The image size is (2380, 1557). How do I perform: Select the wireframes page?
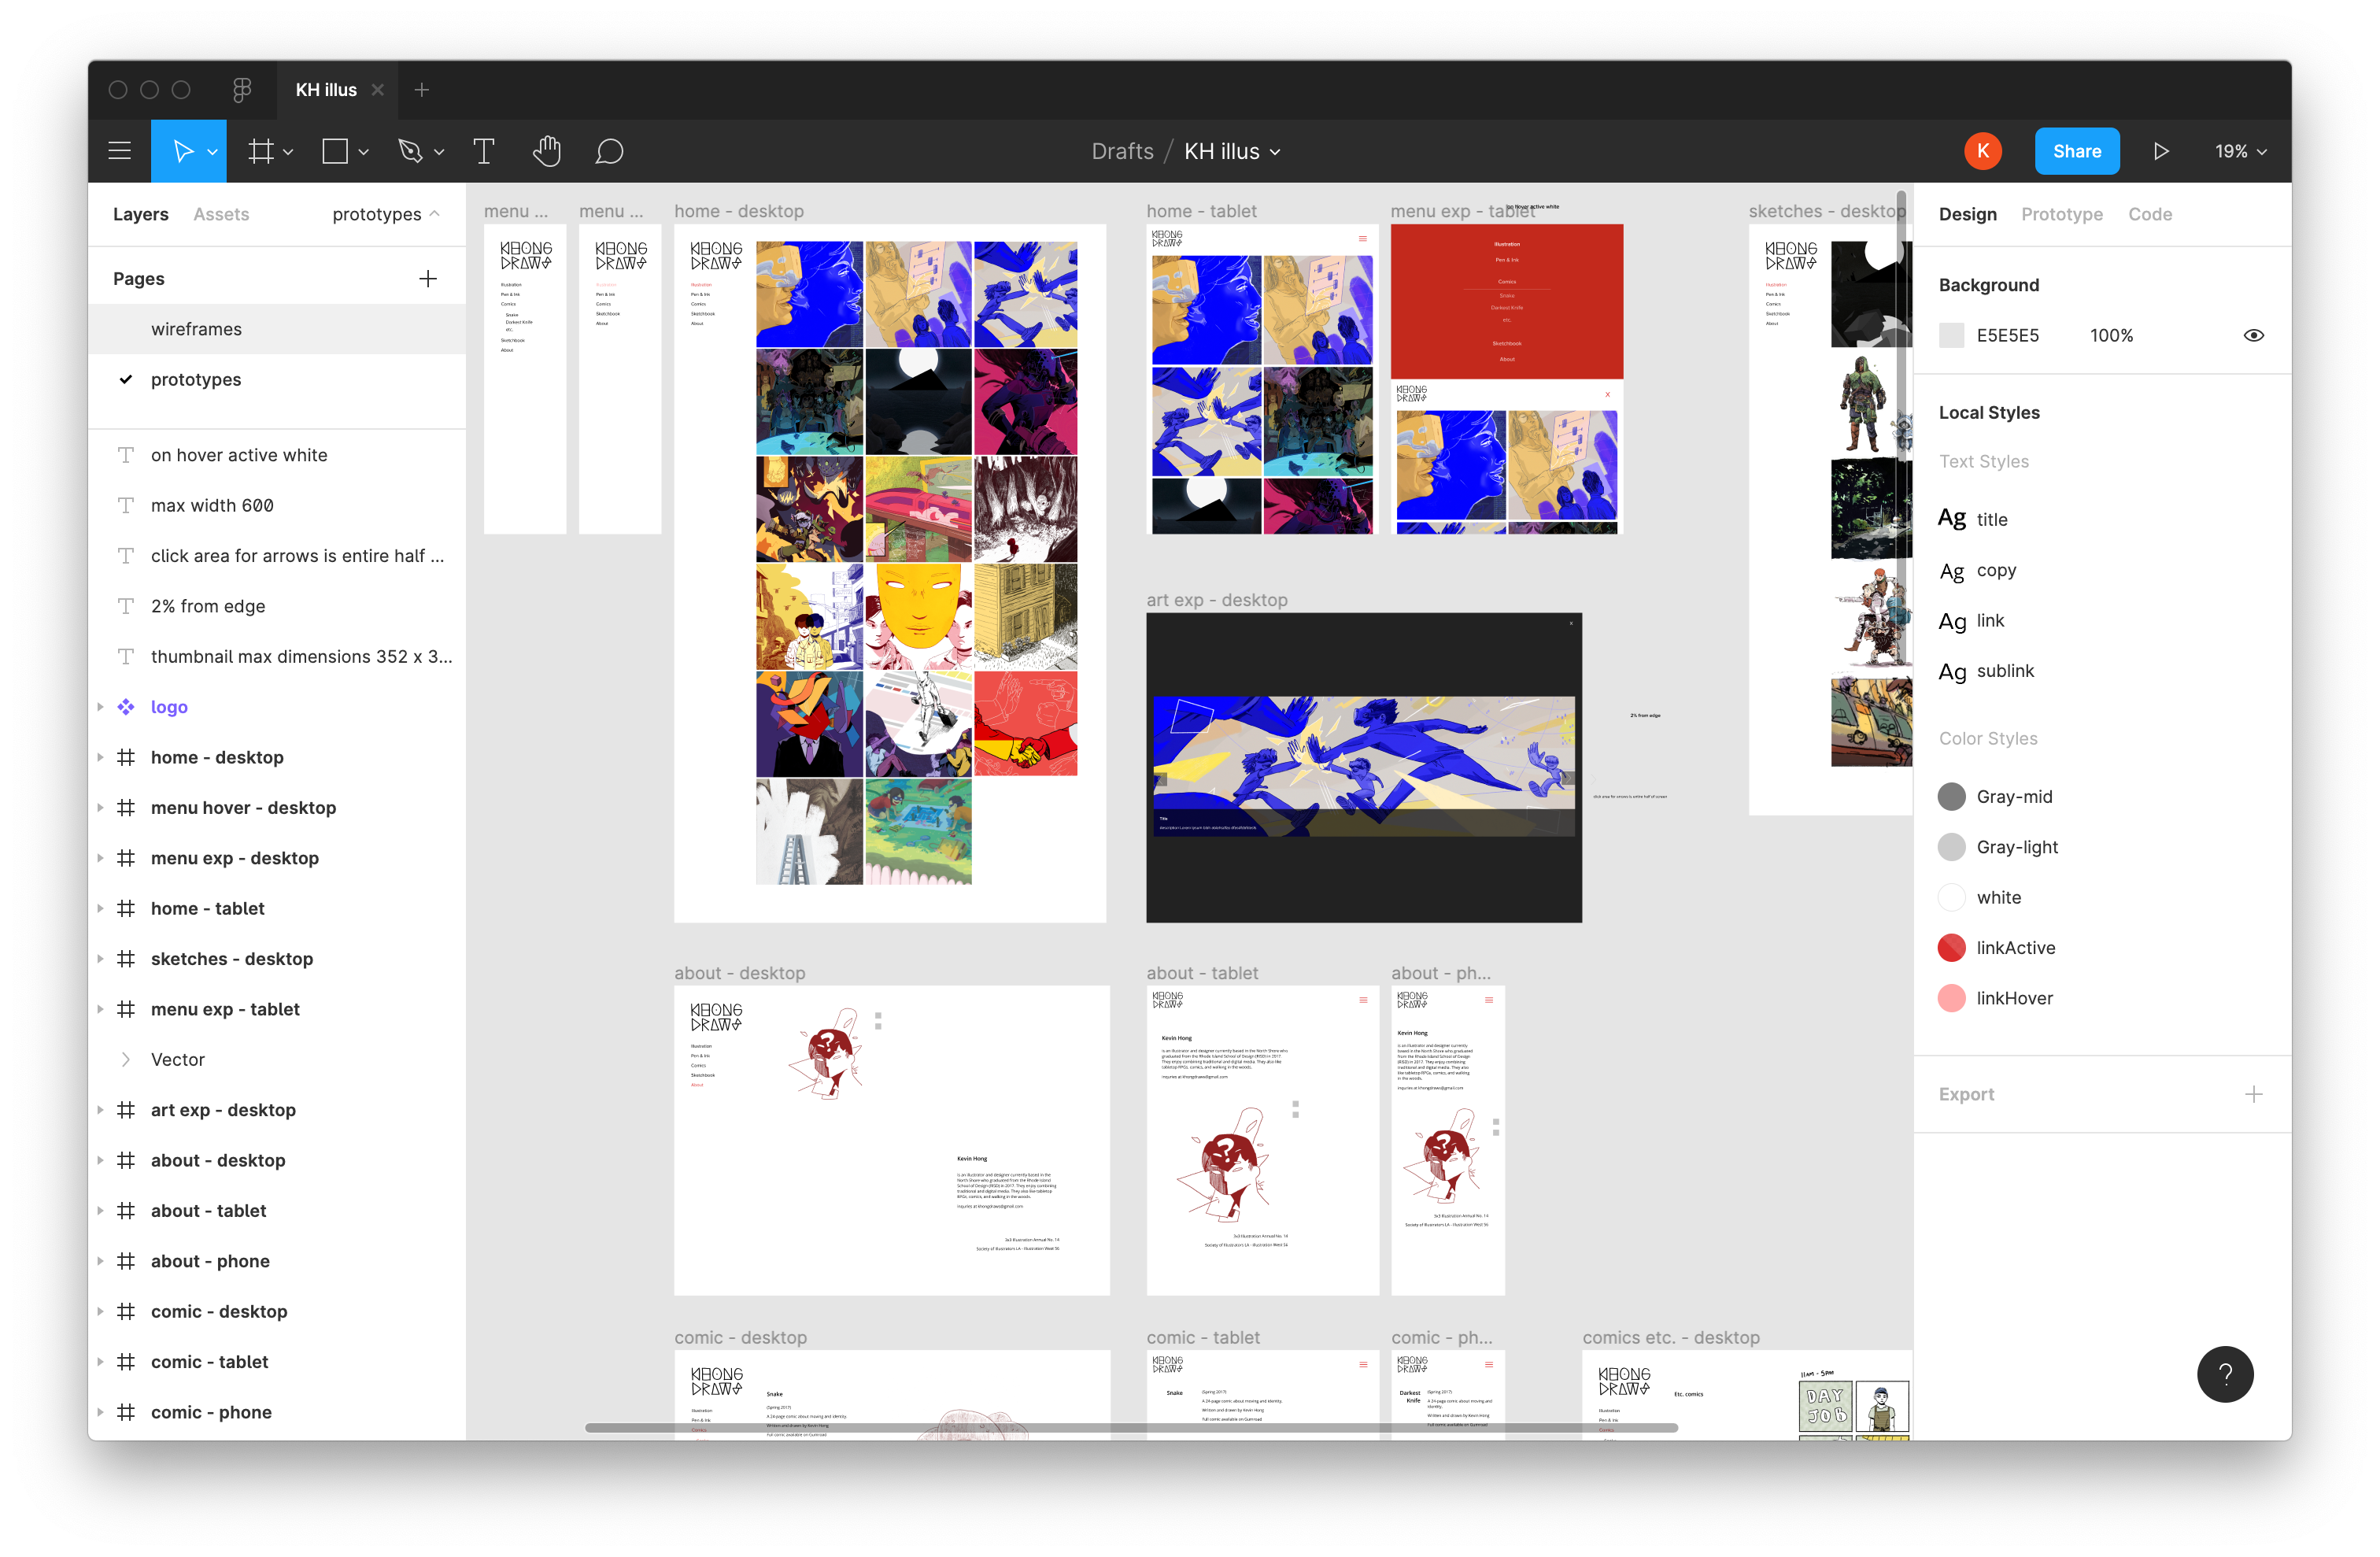point(277,329)
